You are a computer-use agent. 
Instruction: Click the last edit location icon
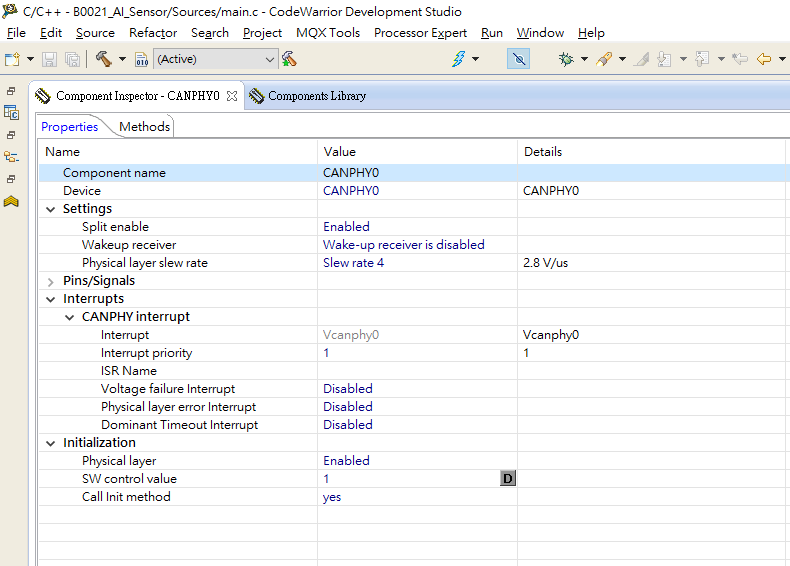point(740,59)
